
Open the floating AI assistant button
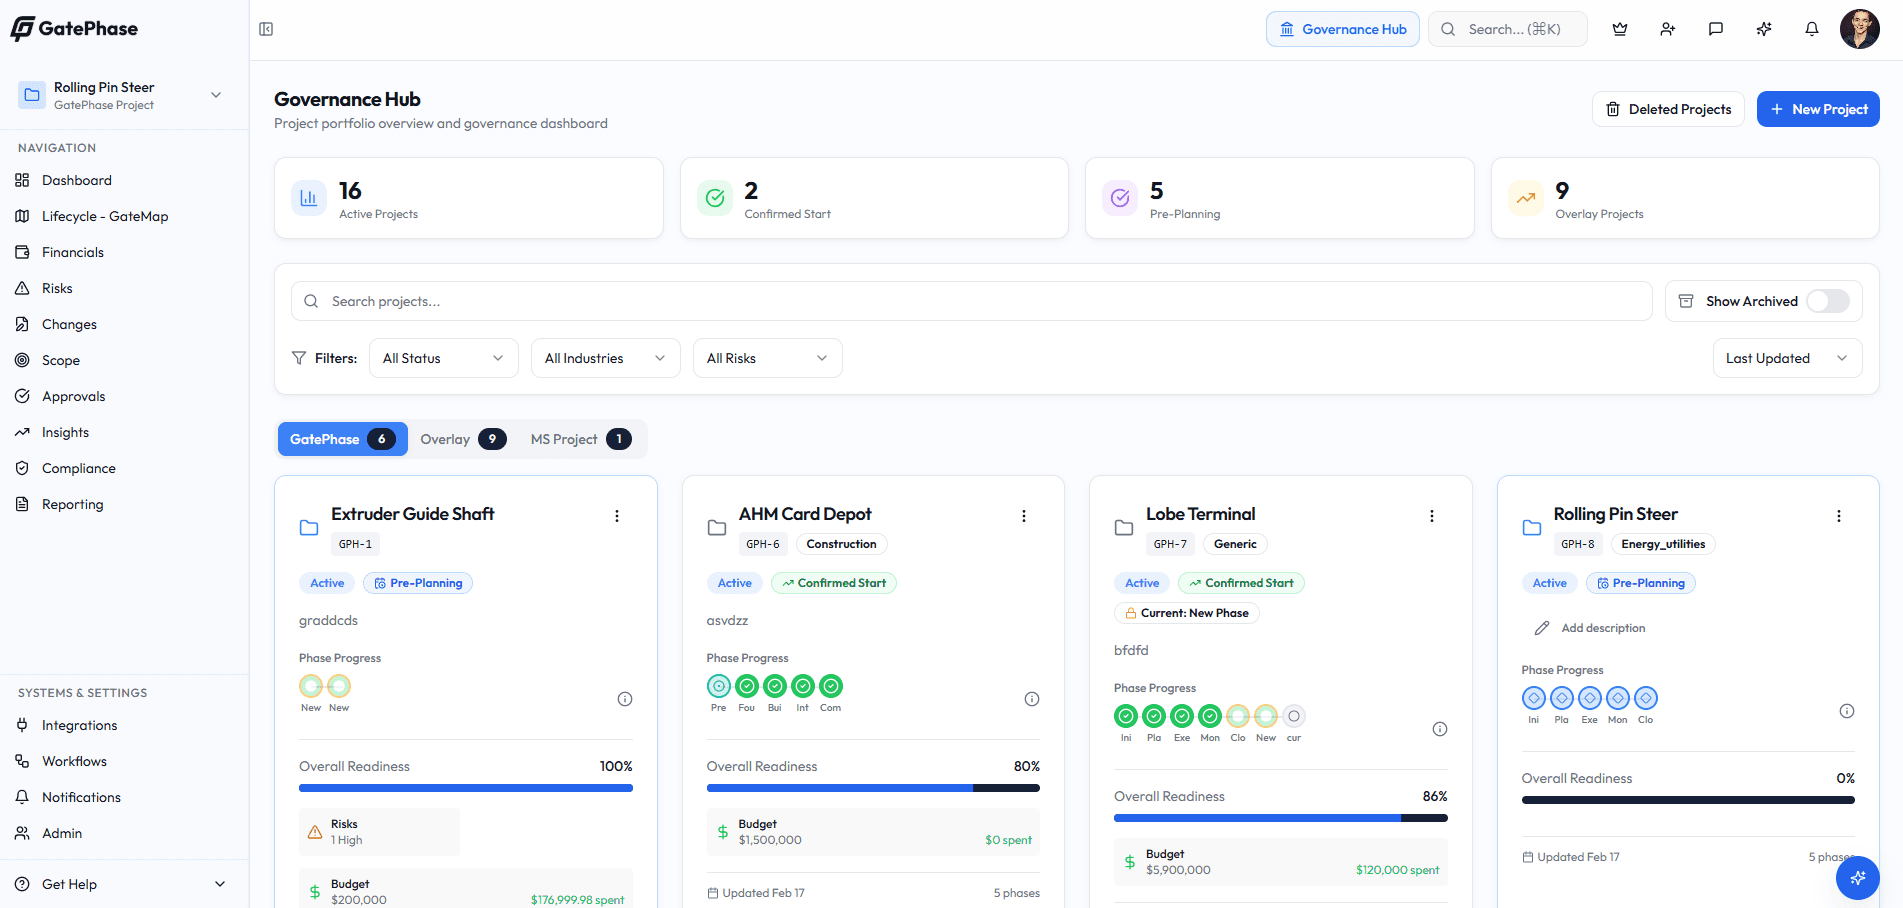point(1858,878)
